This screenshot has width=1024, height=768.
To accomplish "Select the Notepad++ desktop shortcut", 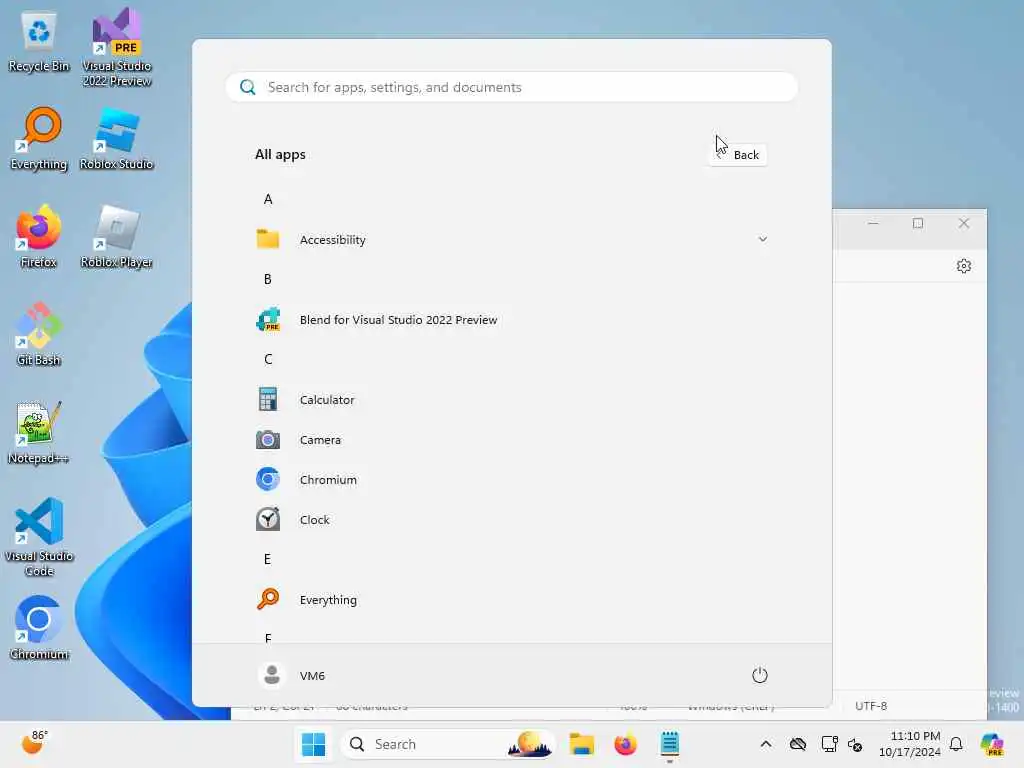I will point(39,432).
